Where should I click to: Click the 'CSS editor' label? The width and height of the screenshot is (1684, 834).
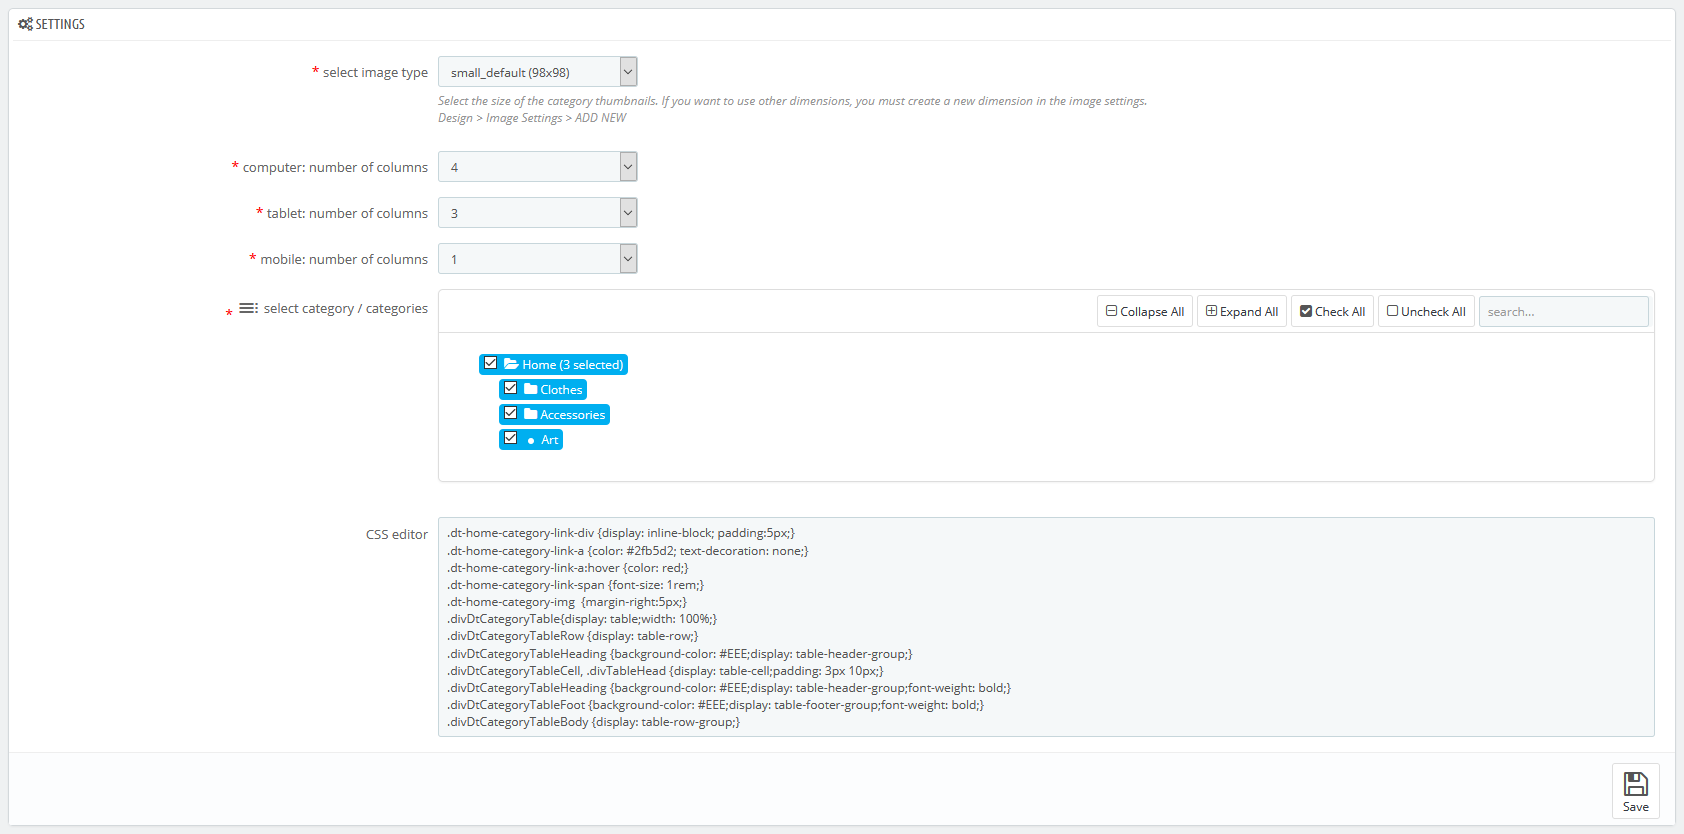396,535
